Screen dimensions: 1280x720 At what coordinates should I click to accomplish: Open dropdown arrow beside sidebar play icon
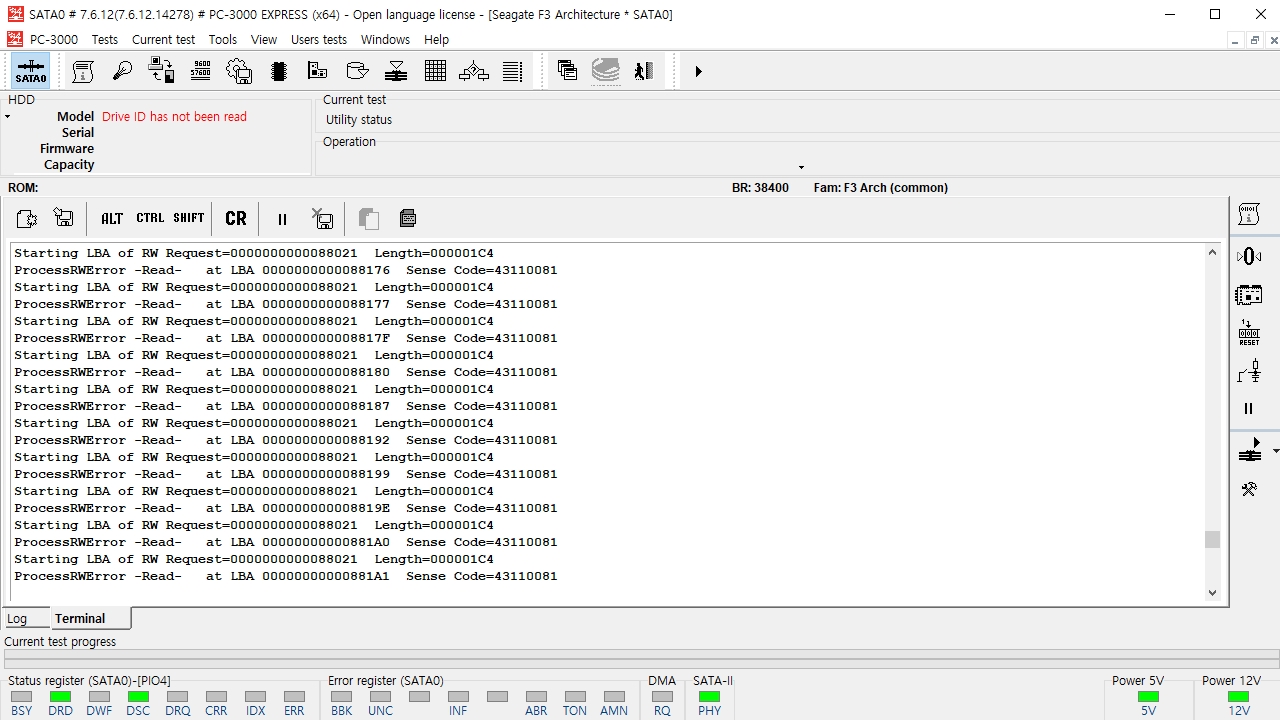coord(1276,452)
